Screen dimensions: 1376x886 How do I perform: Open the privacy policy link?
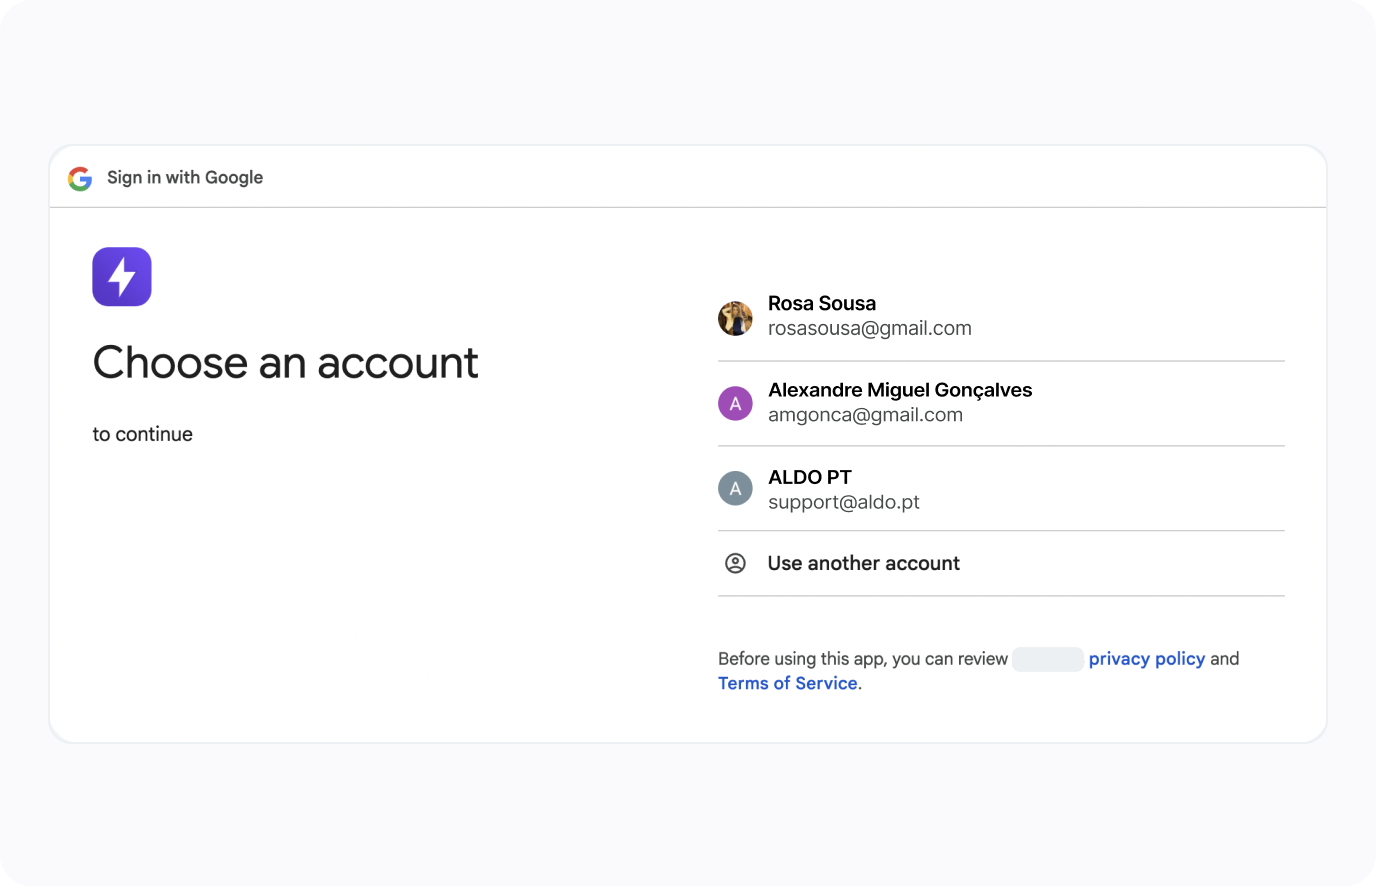(1146, 658)
